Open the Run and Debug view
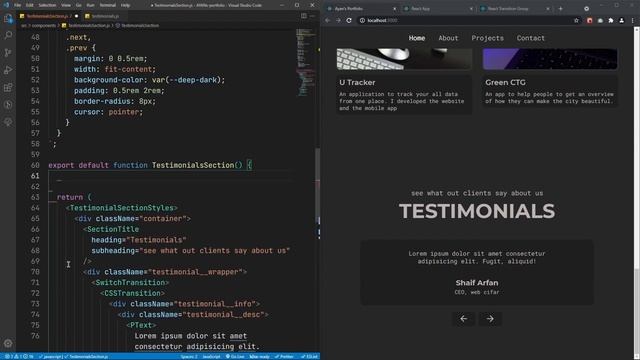640x360 pixels. (8, 70)
